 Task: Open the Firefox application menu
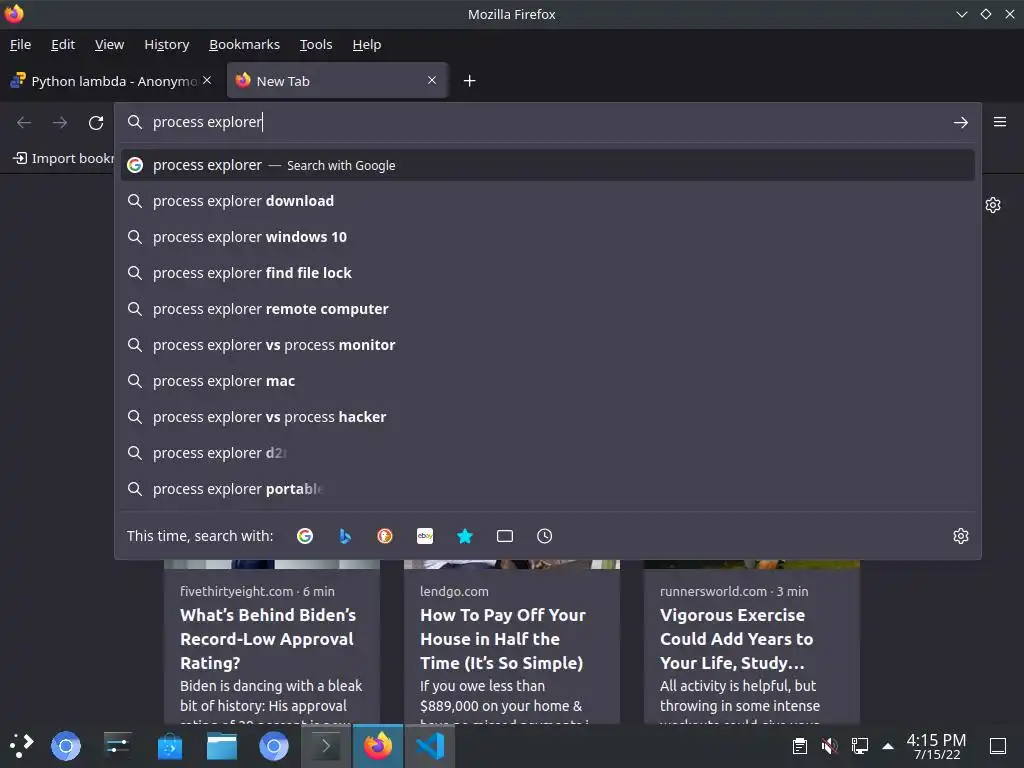1000,122
